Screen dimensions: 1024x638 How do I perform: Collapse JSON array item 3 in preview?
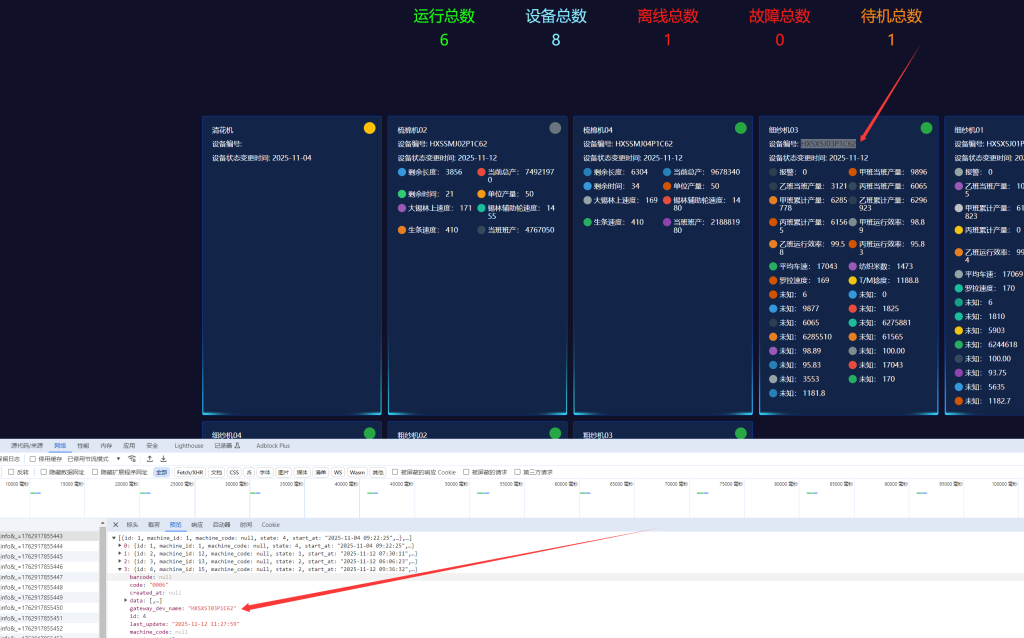coord(120,569)
